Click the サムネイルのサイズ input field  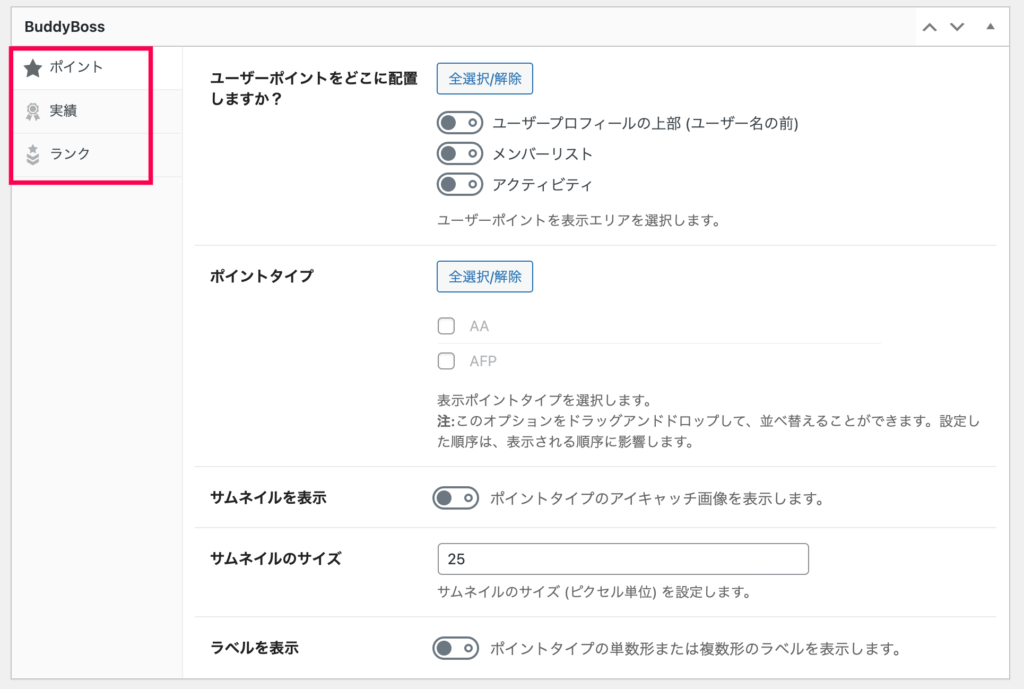(623, 559)
